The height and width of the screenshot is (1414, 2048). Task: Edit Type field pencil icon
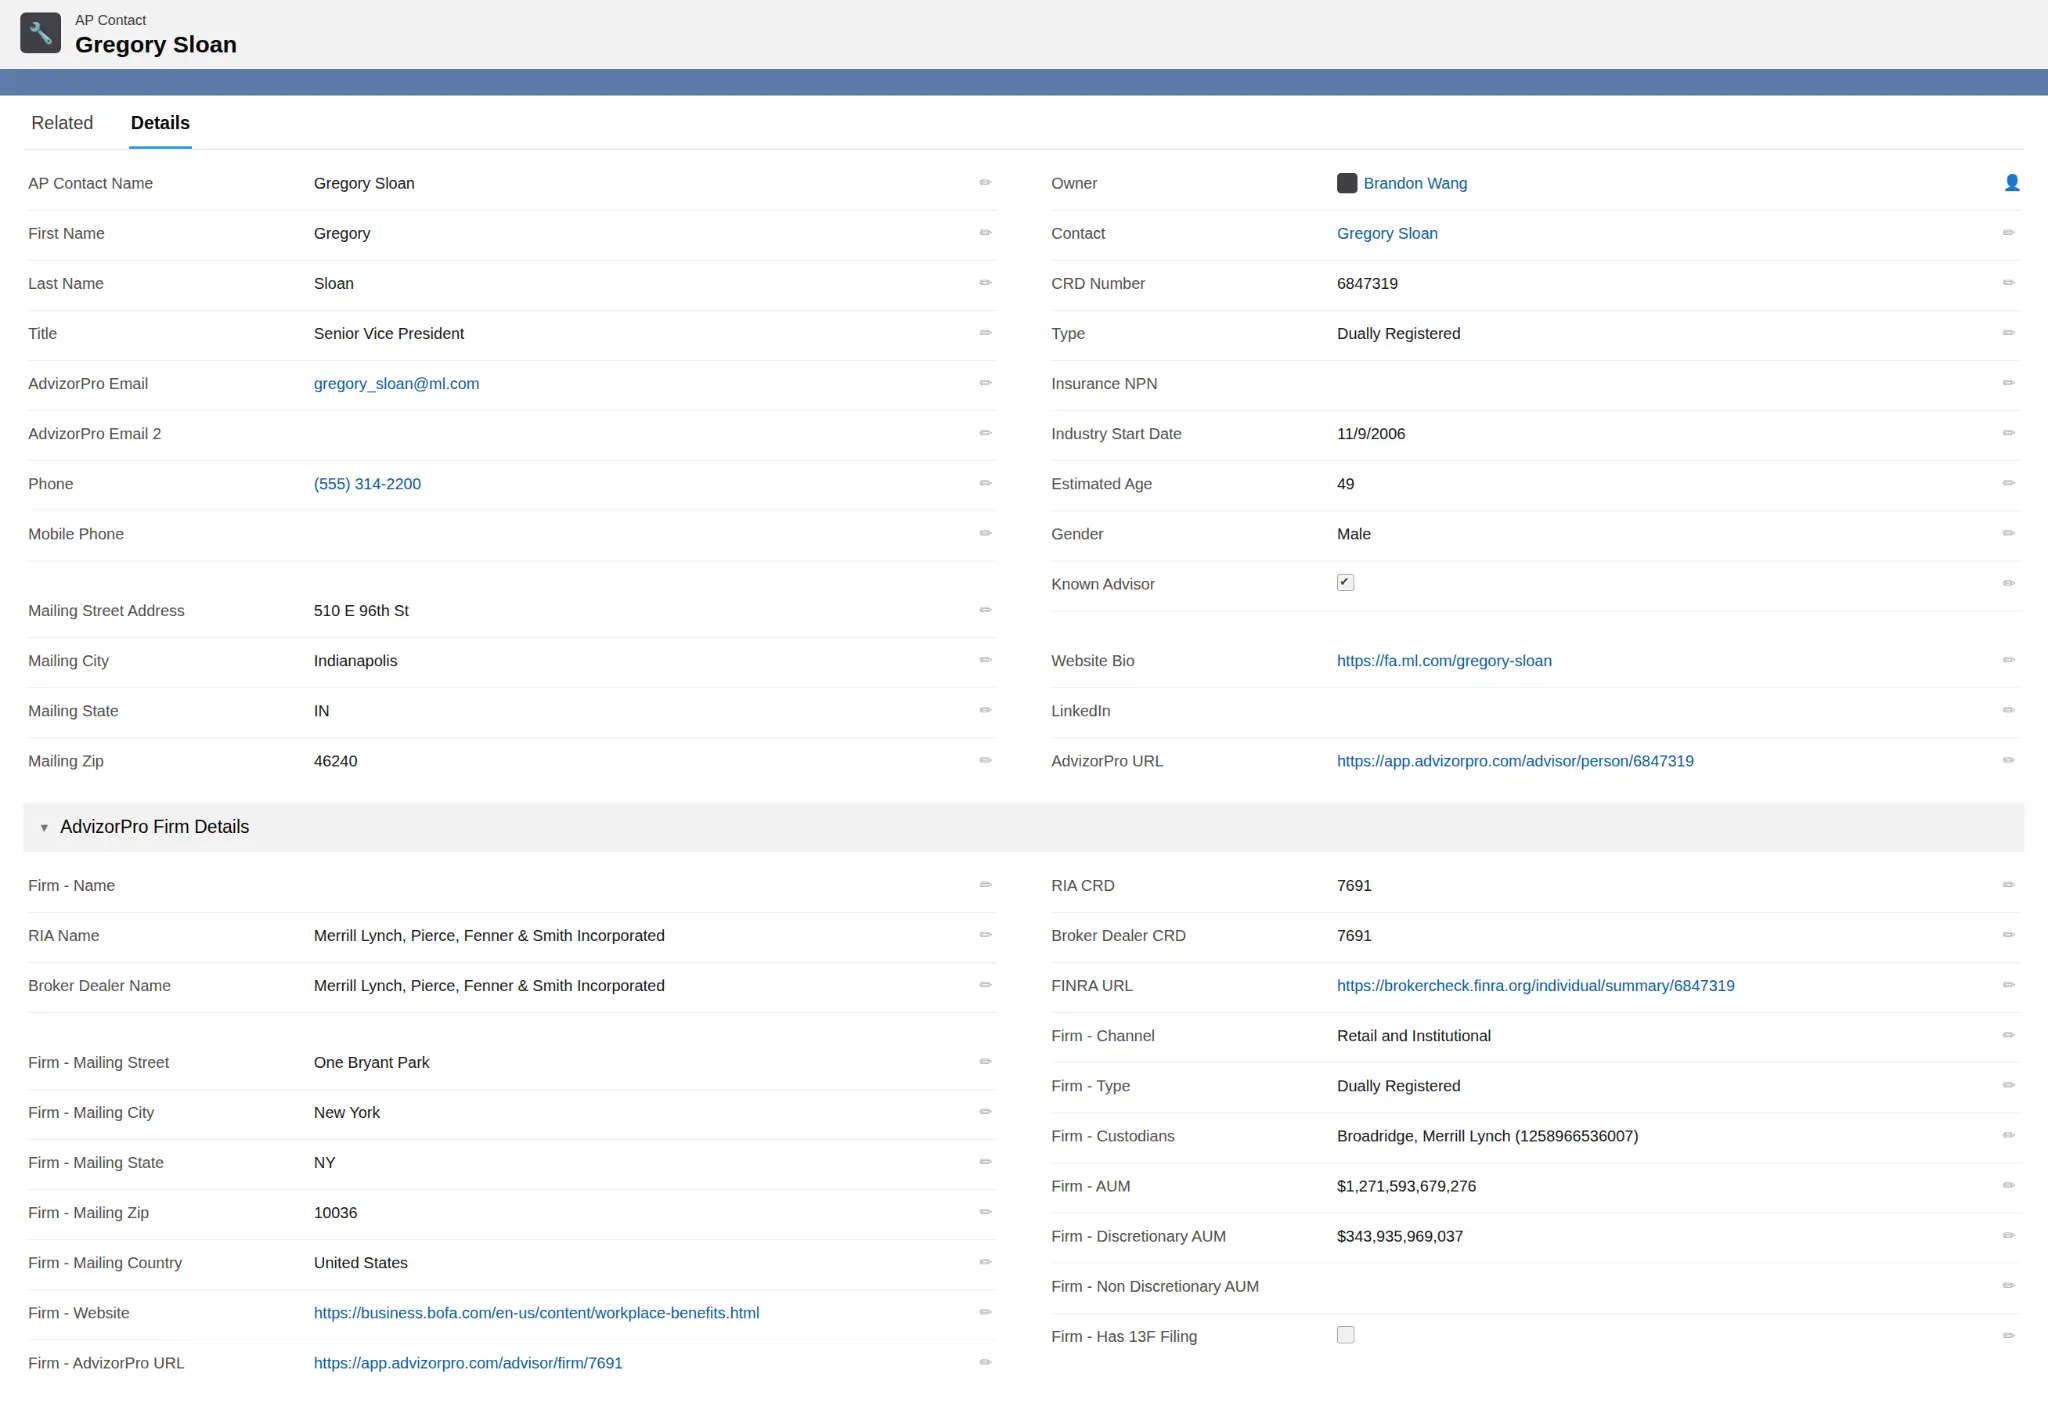coord(2008,333)
